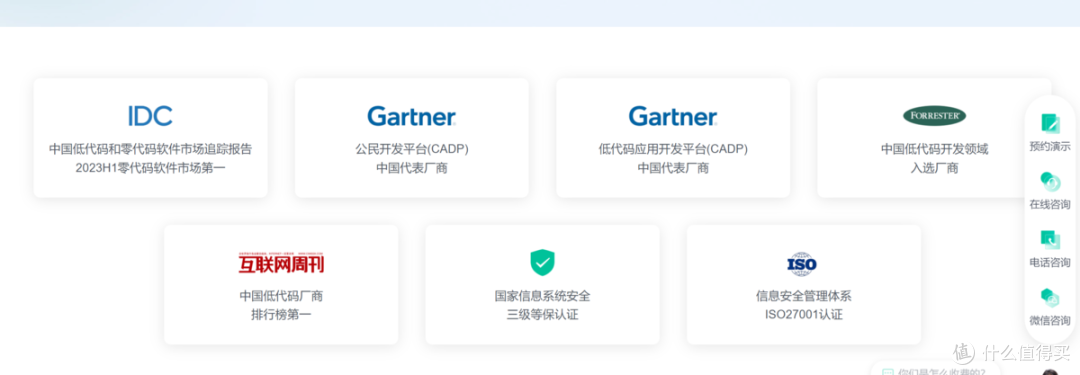Open 微信咨询 in the sidebar
This screenshot has width=1080, height=375.
[1050, 320]
